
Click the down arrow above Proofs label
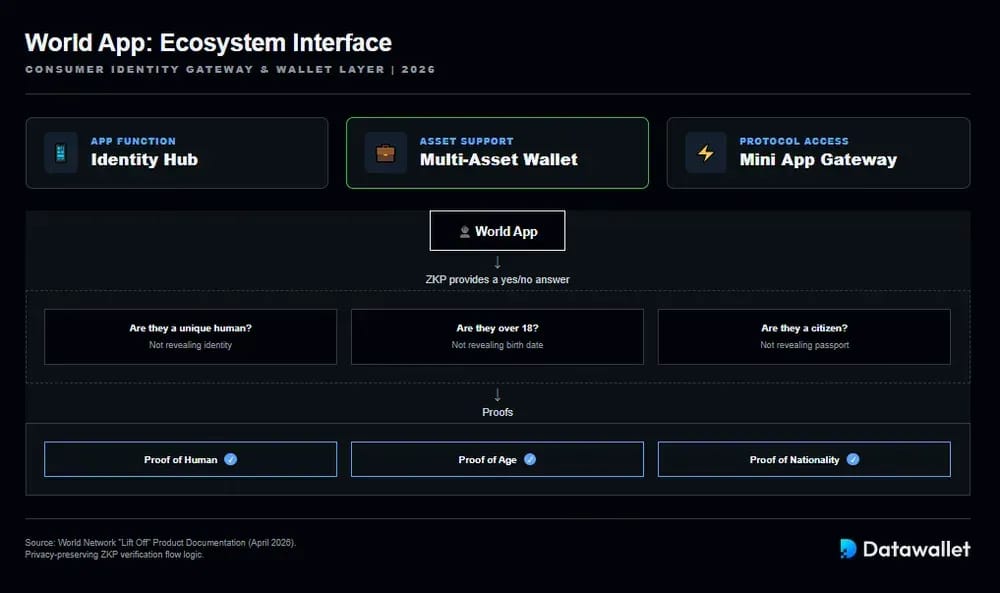[x=497, y=395]
